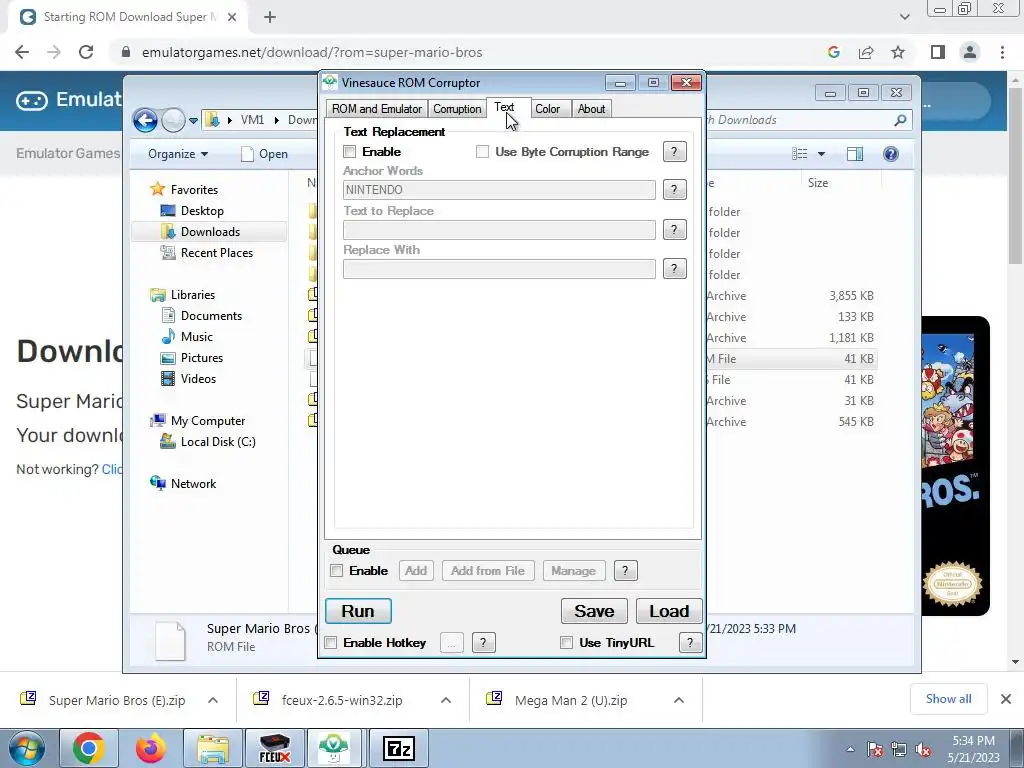
Task: Share this page icon in address bar
Action: point(866,52)
